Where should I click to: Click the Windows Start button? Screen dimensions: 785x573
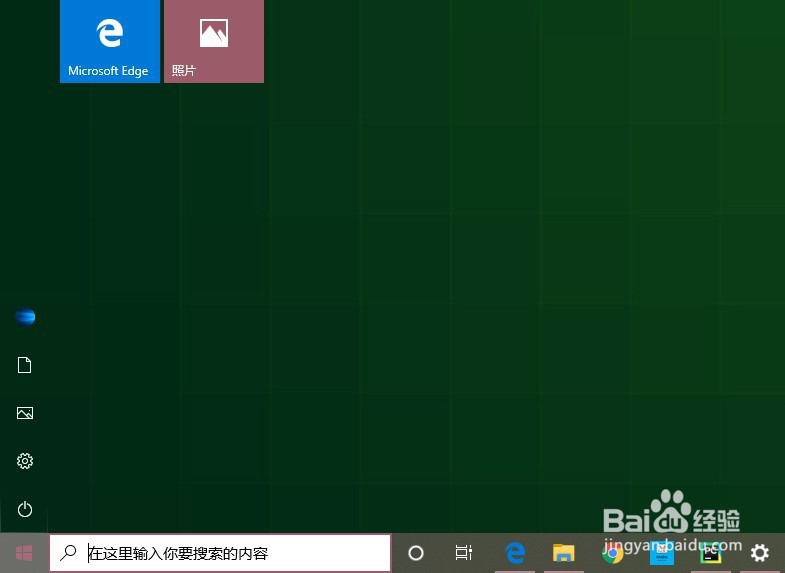24,553
